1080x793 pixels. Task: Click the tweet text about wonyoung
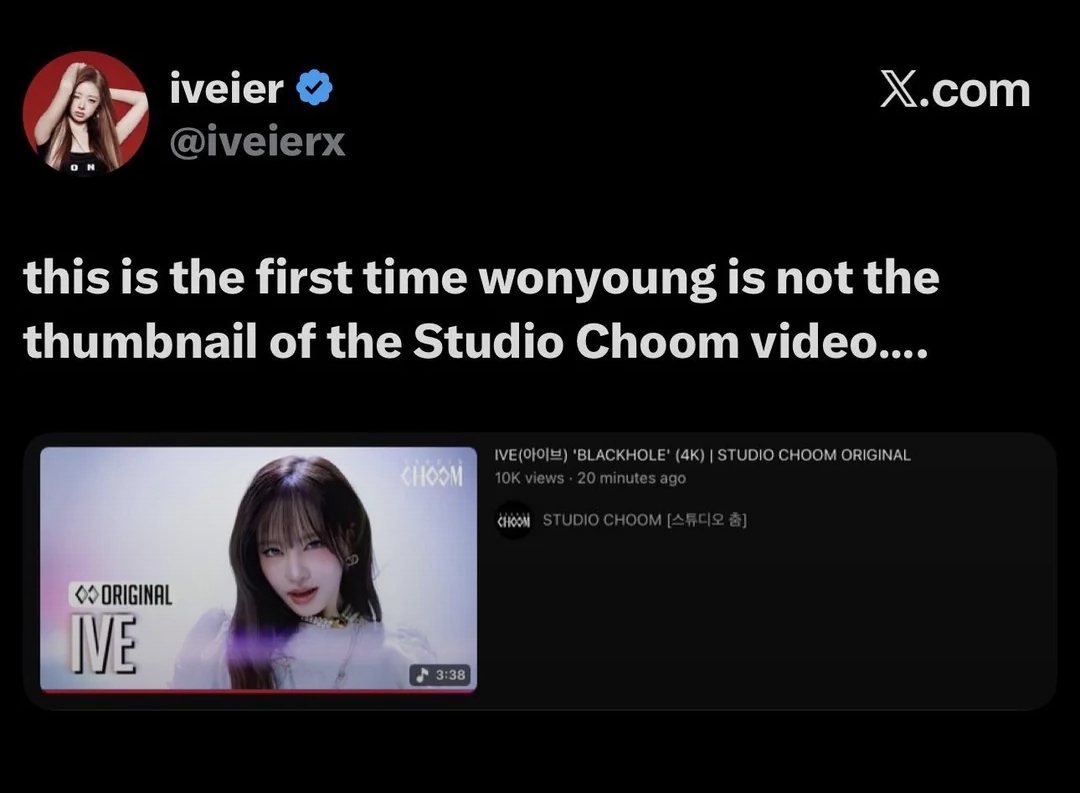click(482, 309)
